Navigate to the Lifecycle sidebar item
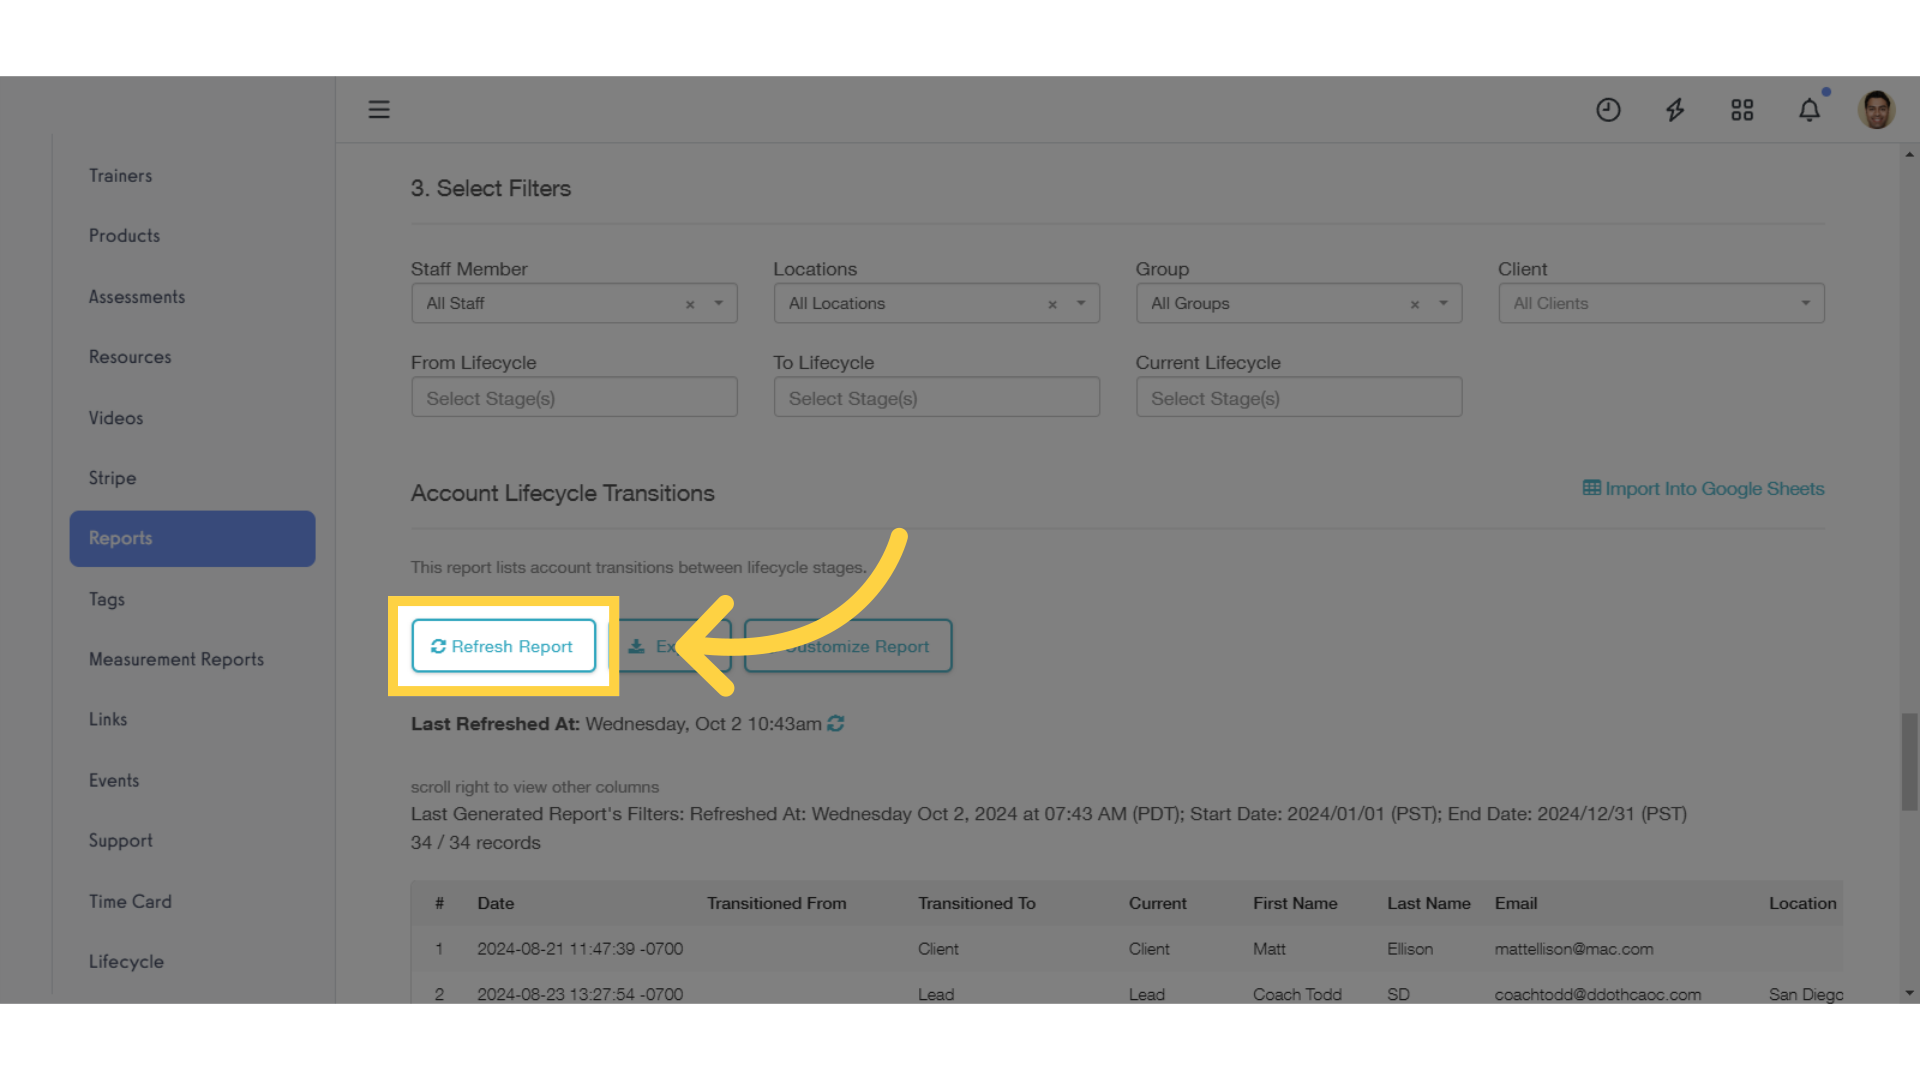 (x=127, y=960)
